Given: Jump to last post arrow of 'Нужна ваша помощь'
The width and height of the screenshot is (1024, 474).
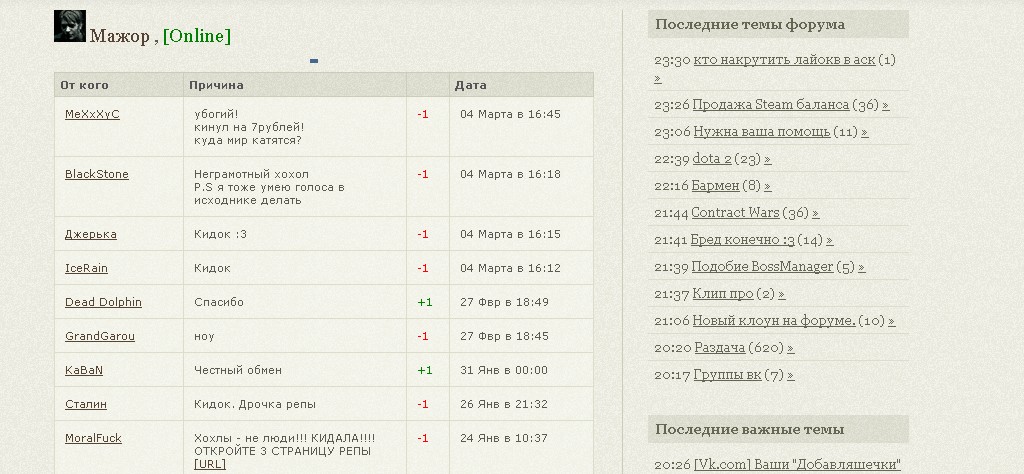Looking at the screenshot, I should coord(865,133).
